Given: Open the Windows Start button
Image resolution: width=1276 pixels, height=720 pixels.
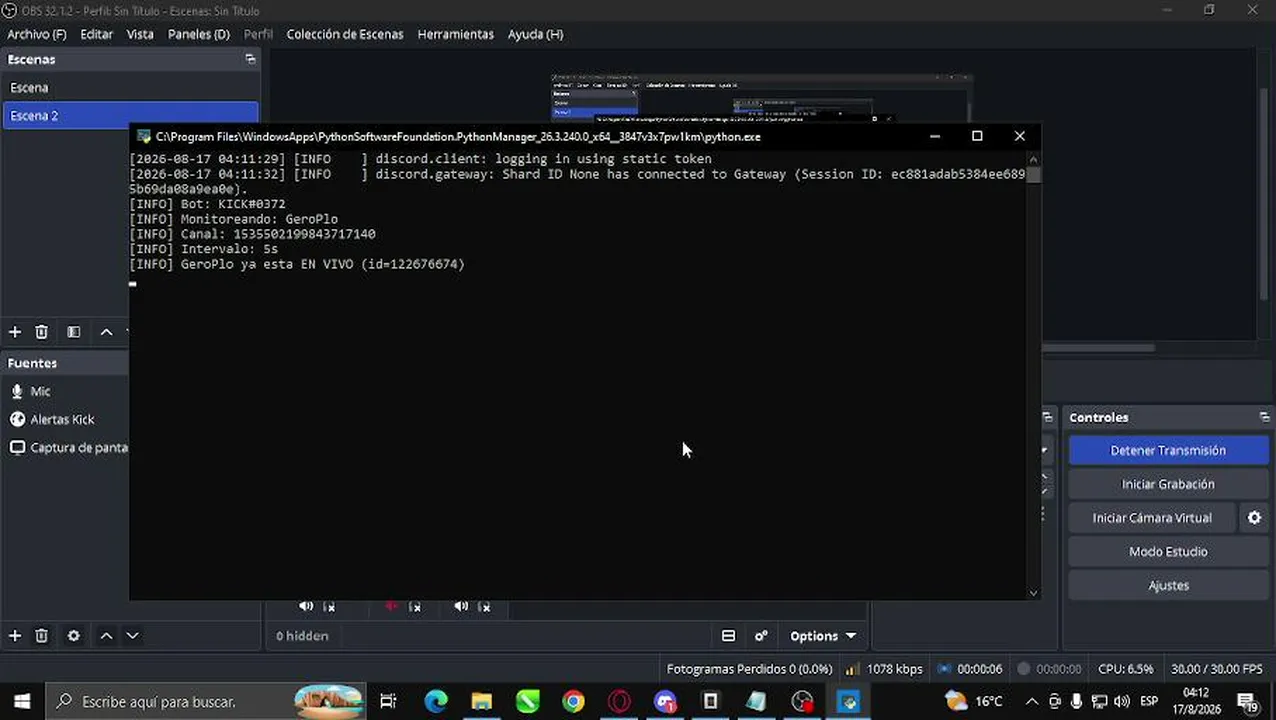Looking at the screenshot, I should (x=22, y=702).
